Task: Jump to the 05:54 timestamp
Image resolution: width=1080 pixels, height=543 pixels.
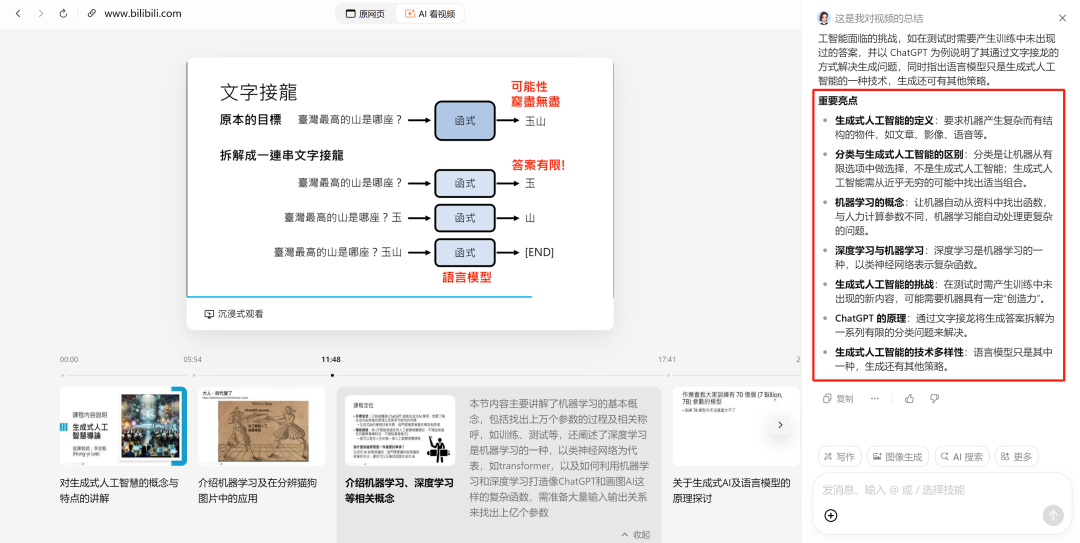Action: click(193, 359)
